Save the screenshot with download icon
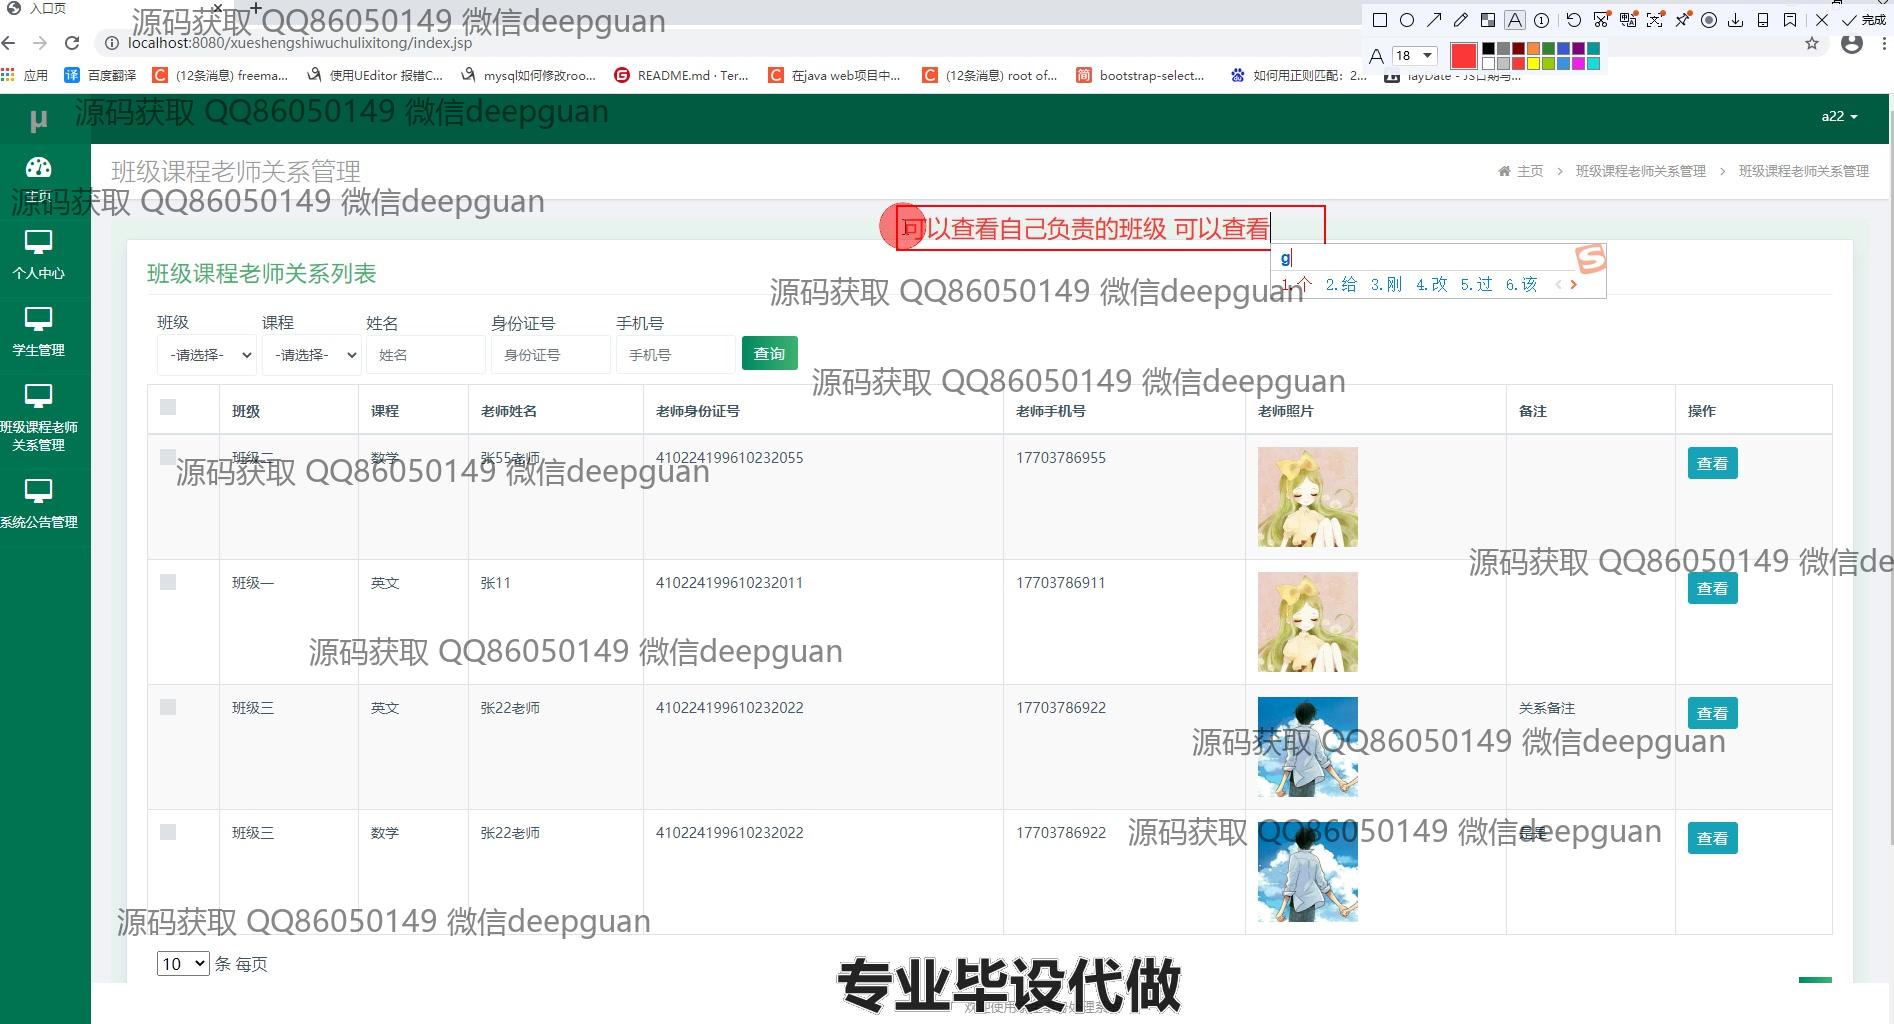The width and height of the screenshot is (1894, 1024). [x=1736, y=20]
